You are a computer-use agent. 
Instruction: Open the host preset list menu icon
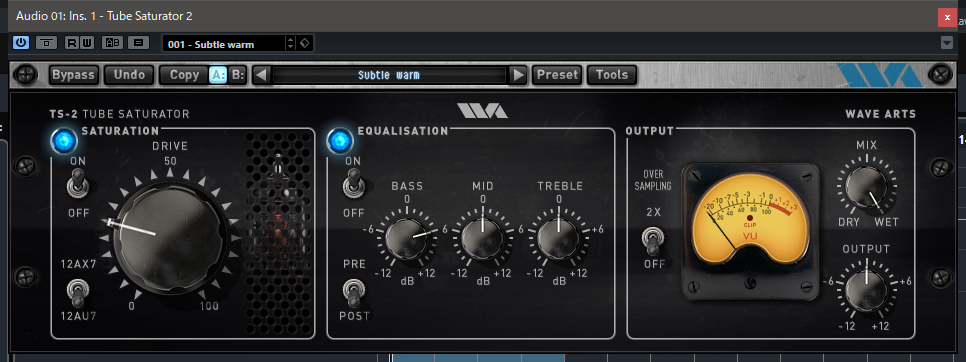pyautogui.click(x=139, y=43)
